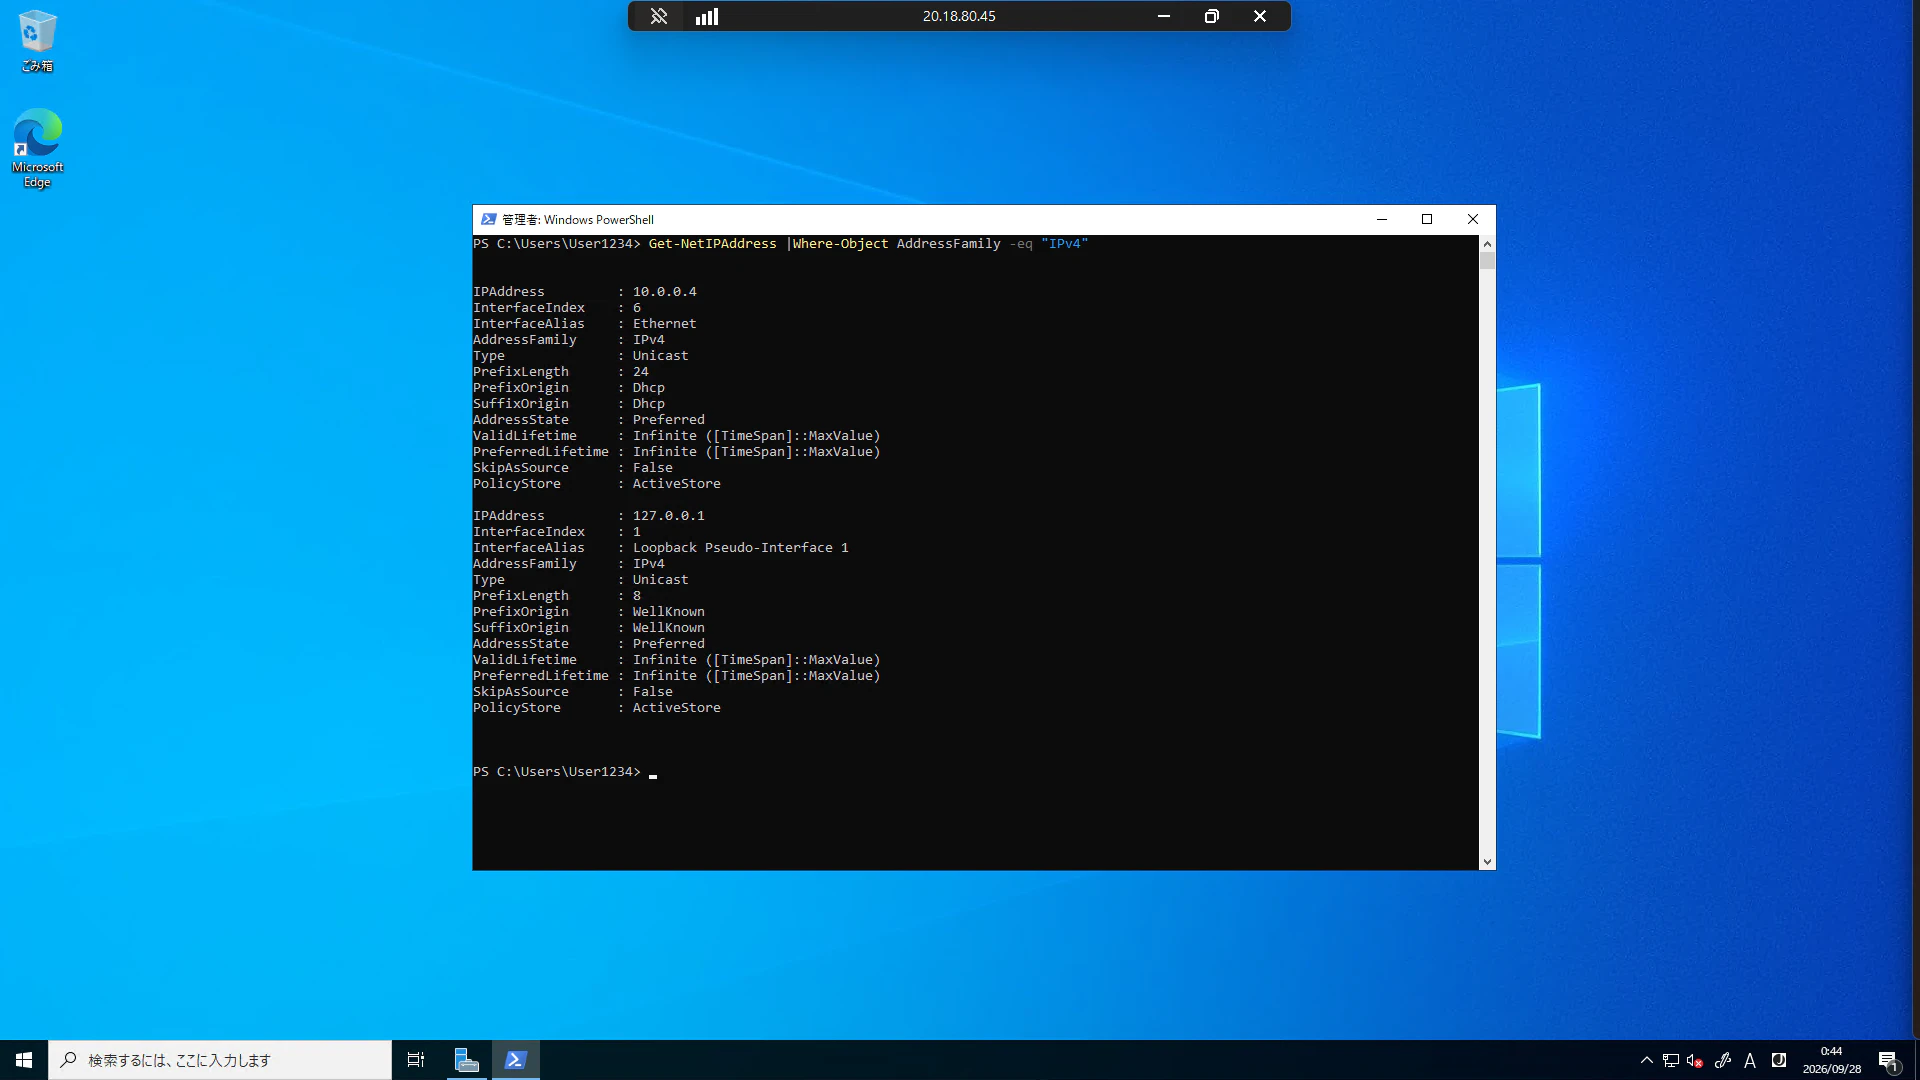
Task: Close the remote session connection bar
Action: tap(1260, 16)
